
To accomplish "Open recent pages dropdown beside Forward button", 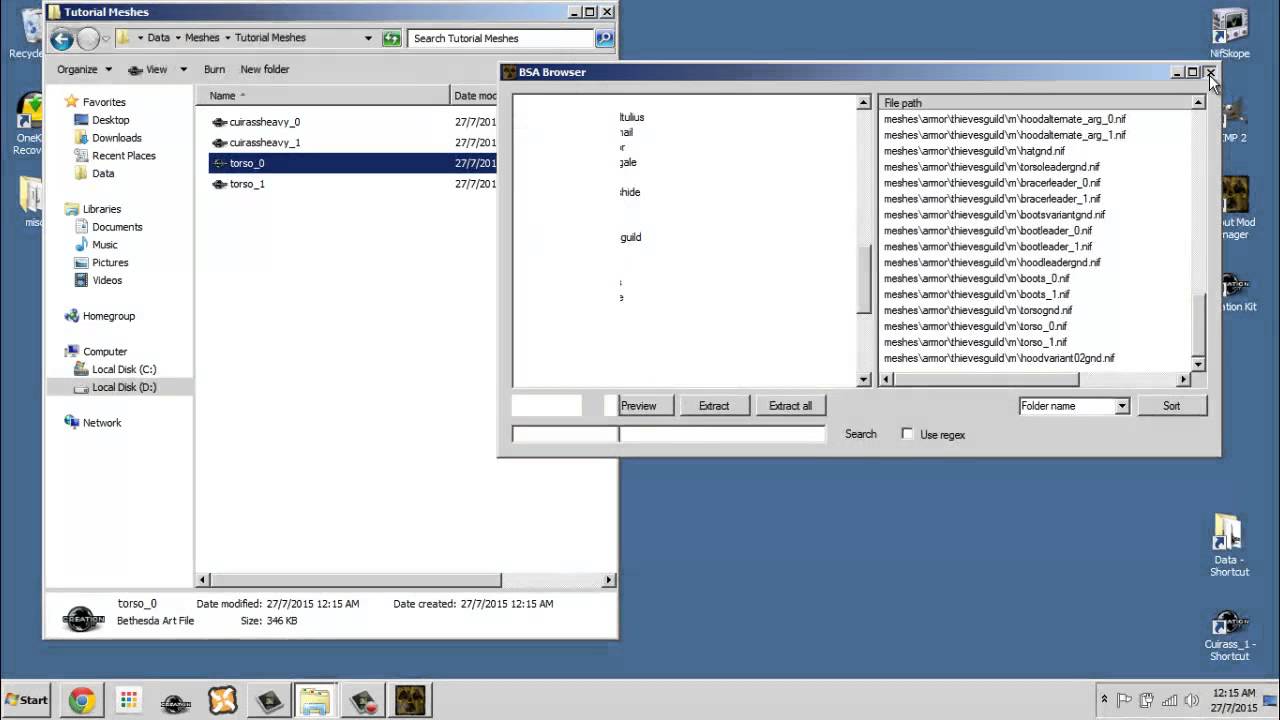I will coord(106,39).
